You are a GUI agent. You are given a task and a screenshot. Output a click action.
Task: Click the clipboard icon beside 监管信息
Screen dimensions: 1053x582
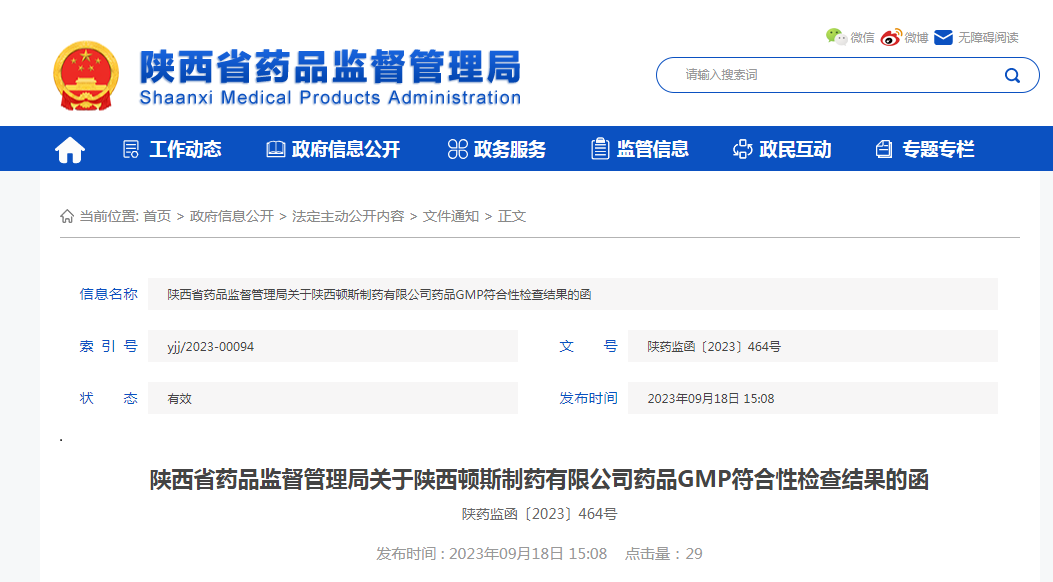tap(600, 148)
